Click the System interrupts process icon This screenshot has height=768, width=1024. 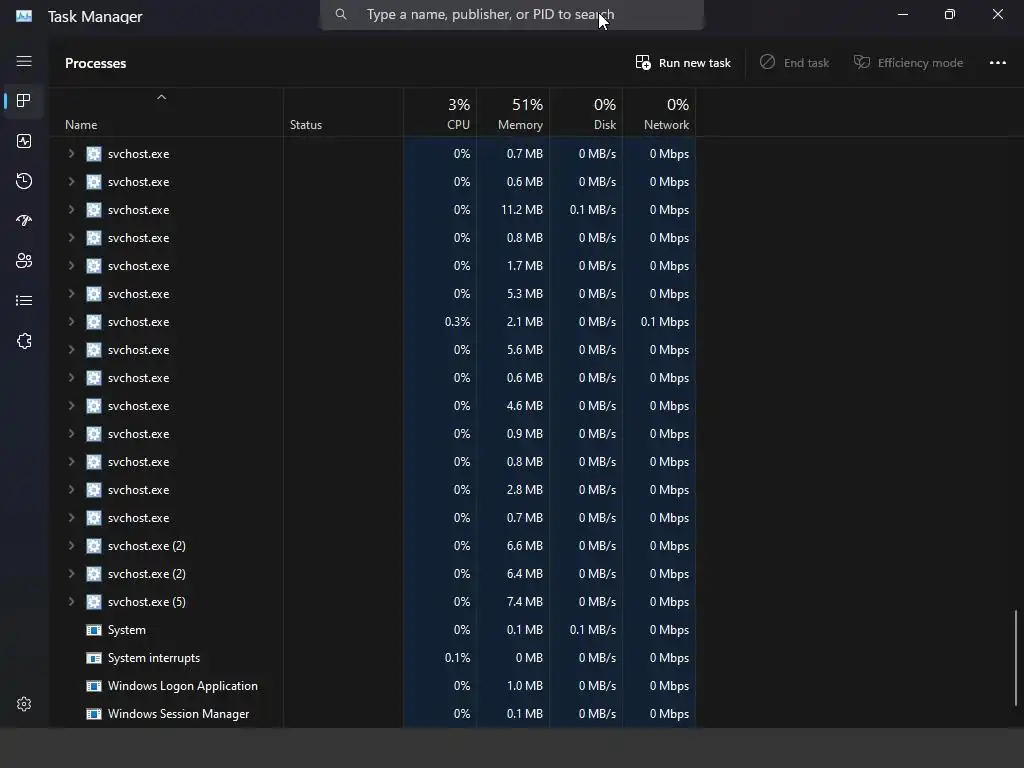[x=94, y=658]
